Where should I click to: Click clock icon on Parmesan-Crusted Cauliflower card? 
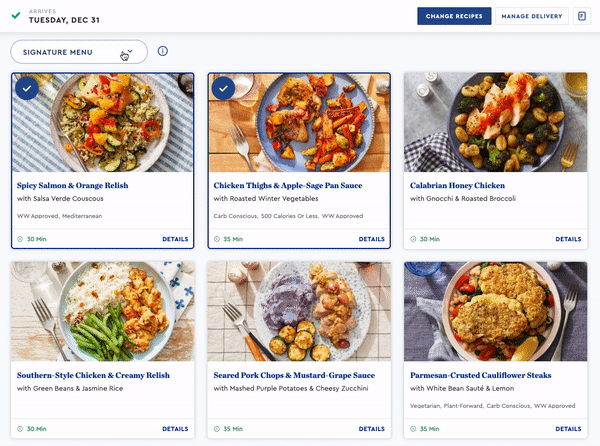[x=413, y=429]
